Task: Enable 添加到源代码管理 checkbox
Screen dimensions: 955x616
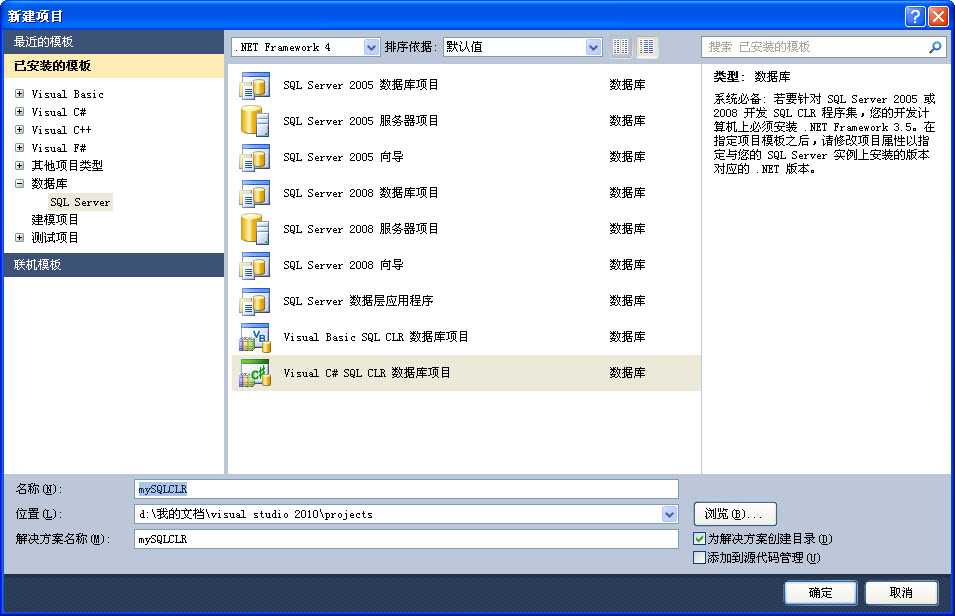Action: pyautogui.click(x=699, y=558)
